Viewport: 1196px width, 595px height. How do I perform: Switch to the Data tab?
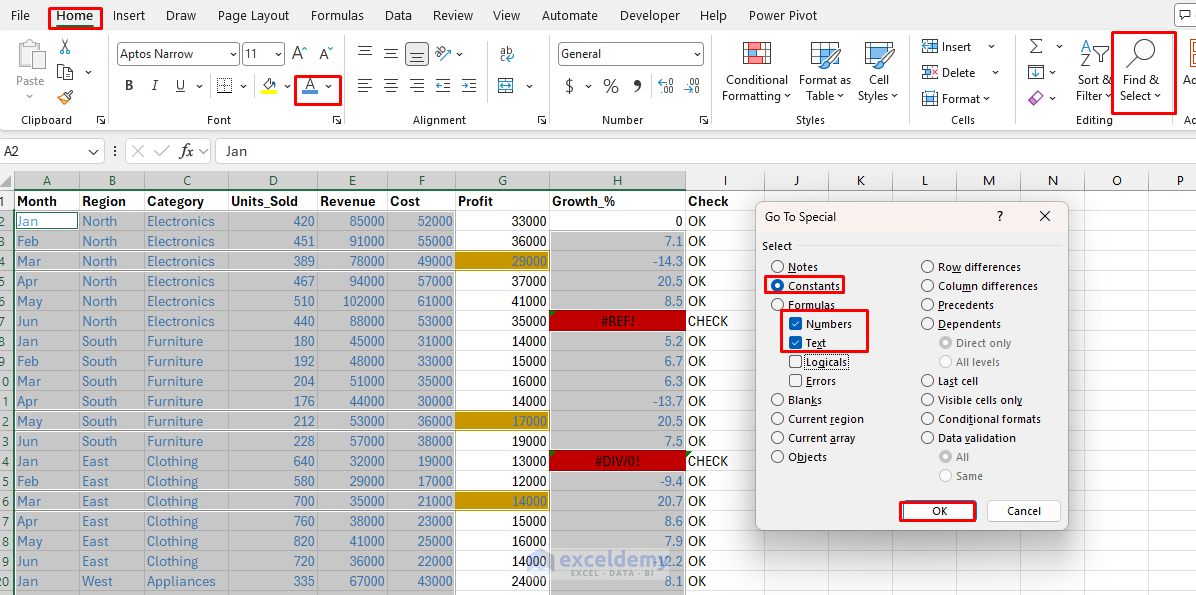click(398, 15)
